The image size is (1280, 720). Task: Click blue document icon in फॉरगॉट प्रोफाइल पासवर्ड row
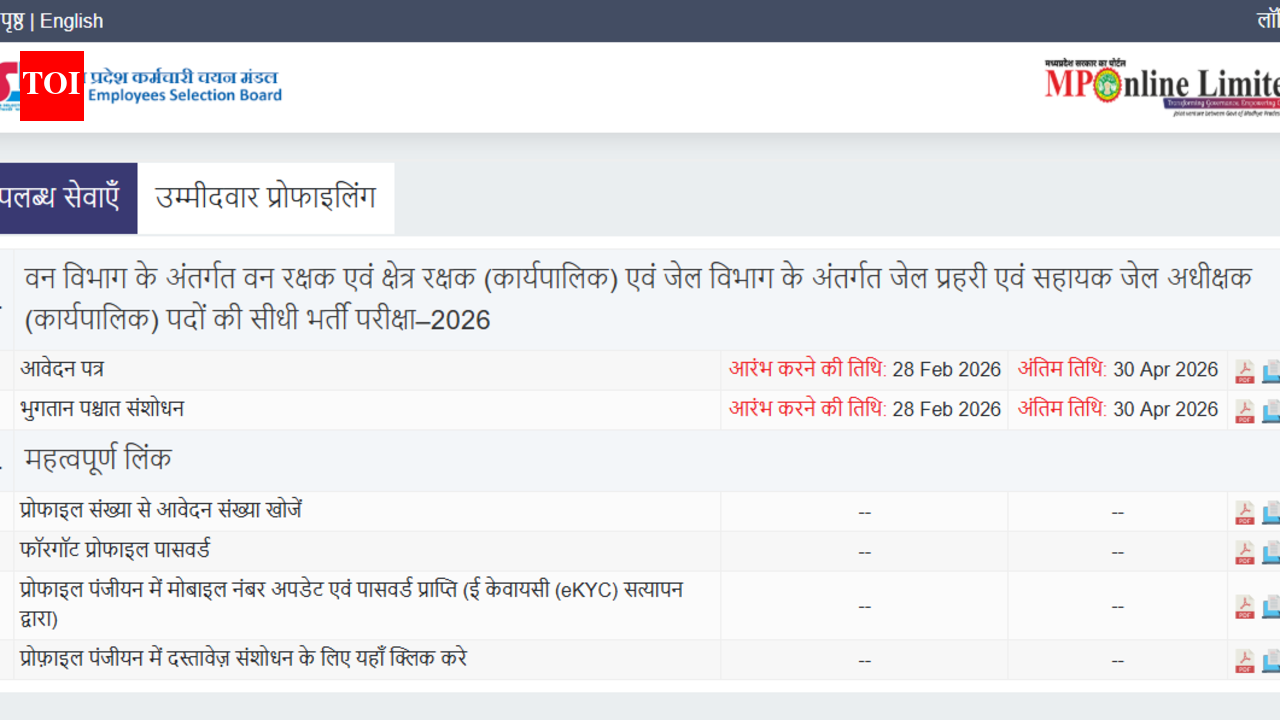[1271, 552]
